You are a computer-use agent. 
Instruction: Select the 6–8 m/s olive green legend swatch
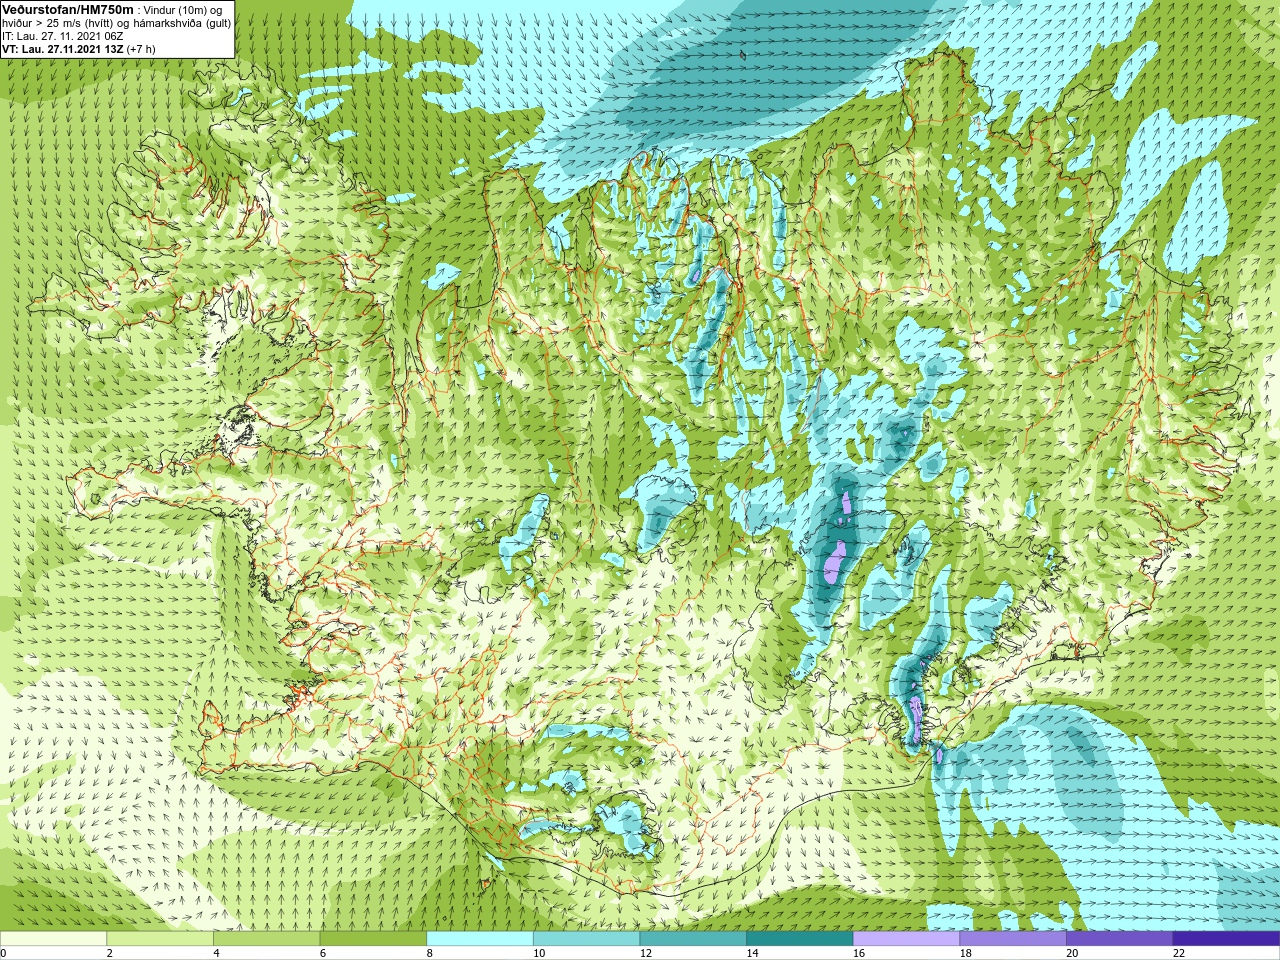click(373, 939)
